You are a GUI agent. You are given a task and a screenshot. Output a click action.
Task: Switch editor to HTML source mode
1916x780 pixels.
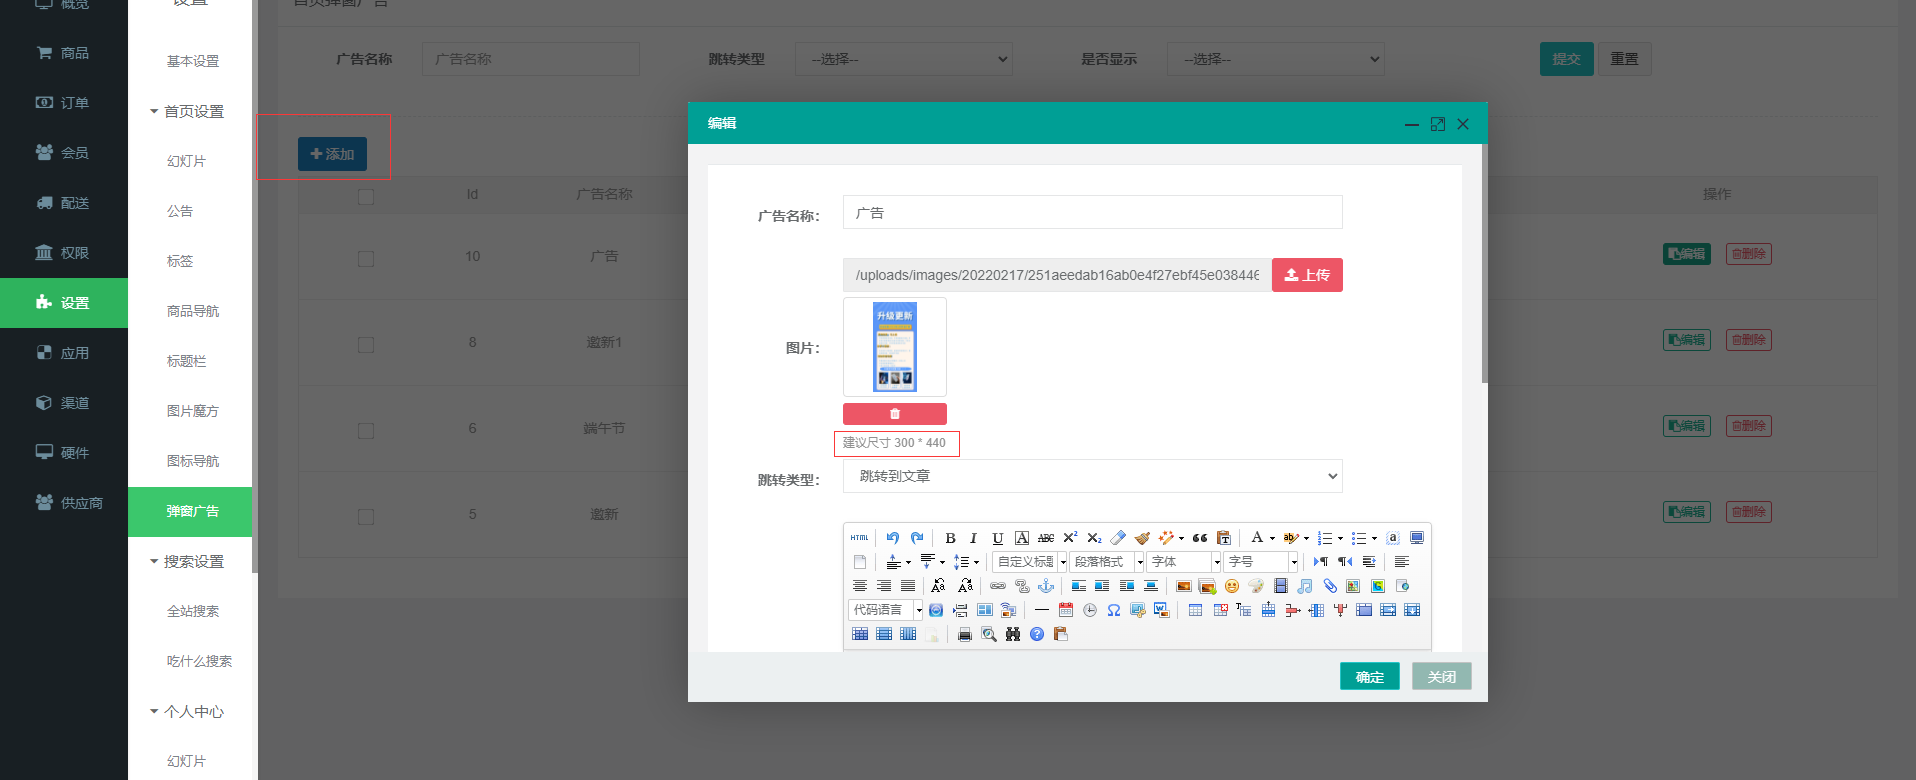[859, 538]
